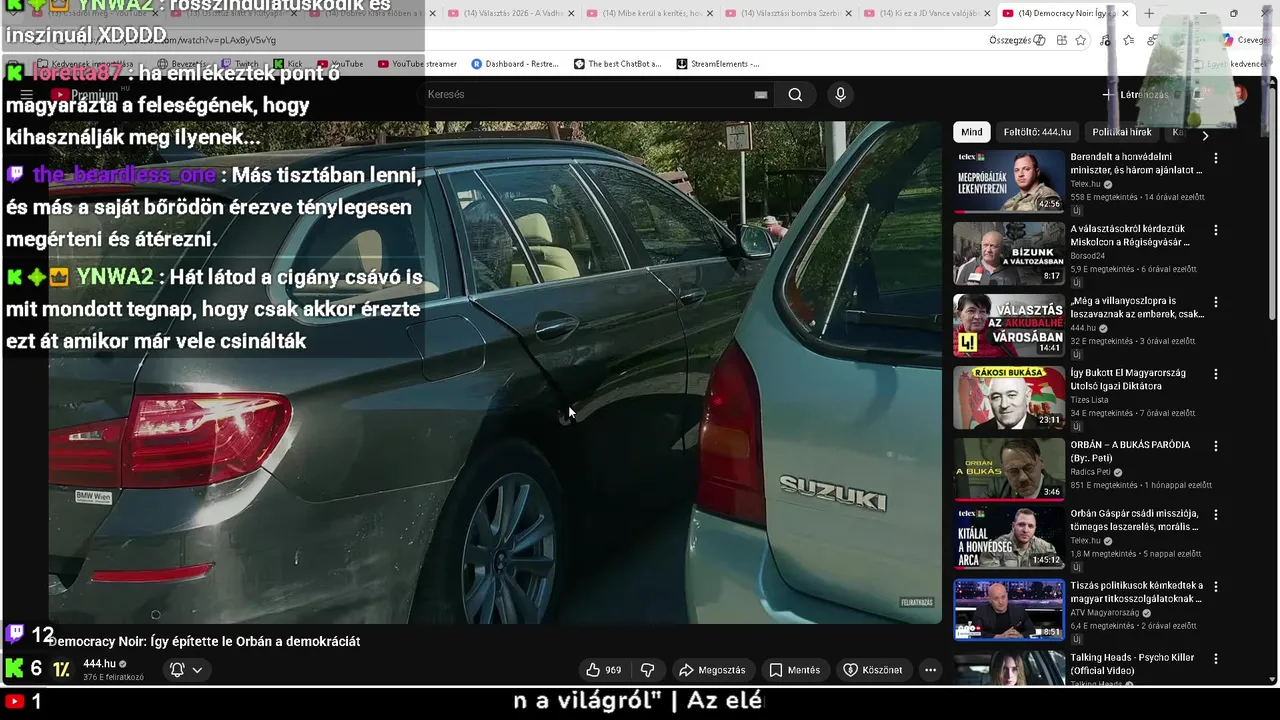Open the options menu for the 'Még a villanyoszlopra is' video

(1216, 302)
